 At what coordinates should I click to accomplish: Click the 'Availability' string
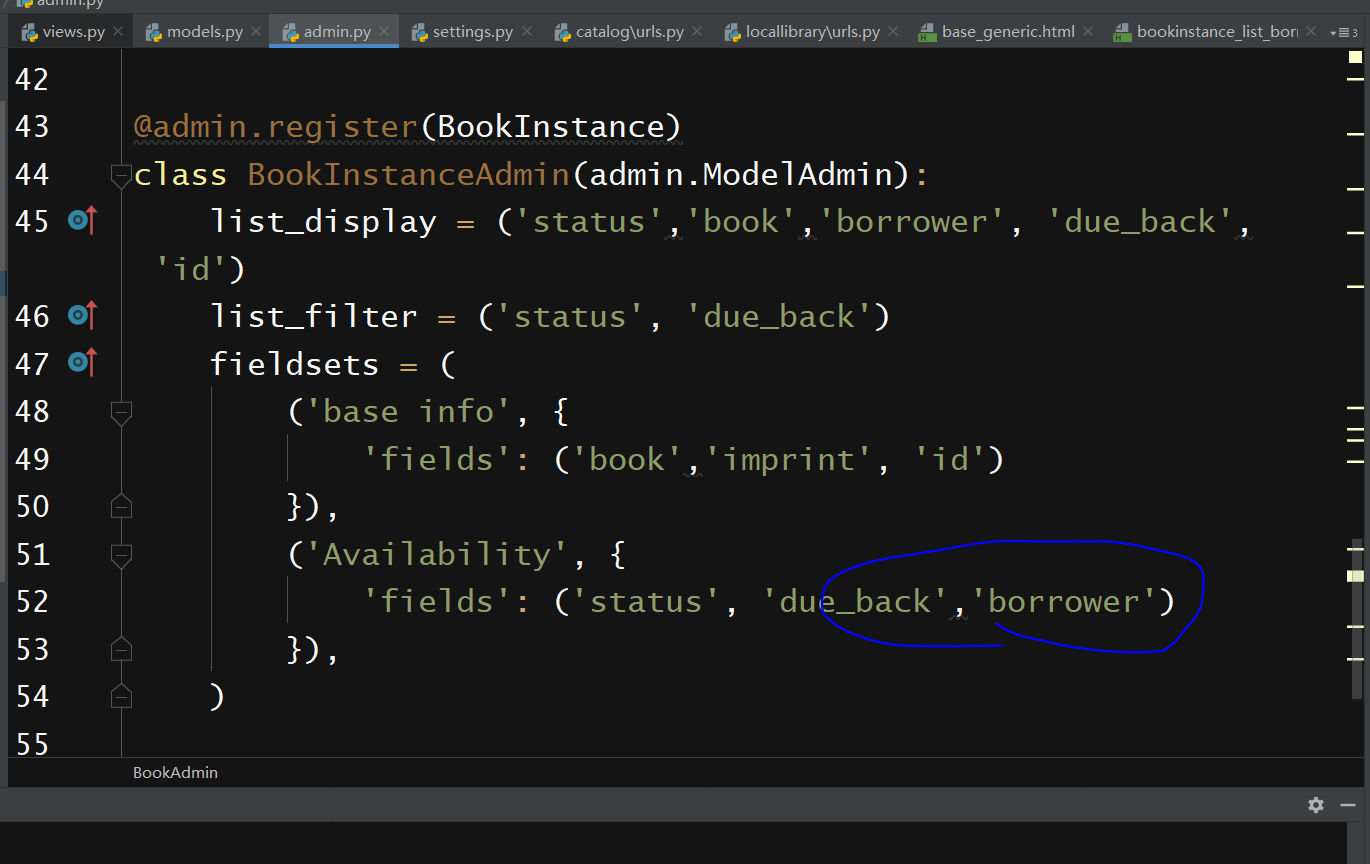point(437,554)
